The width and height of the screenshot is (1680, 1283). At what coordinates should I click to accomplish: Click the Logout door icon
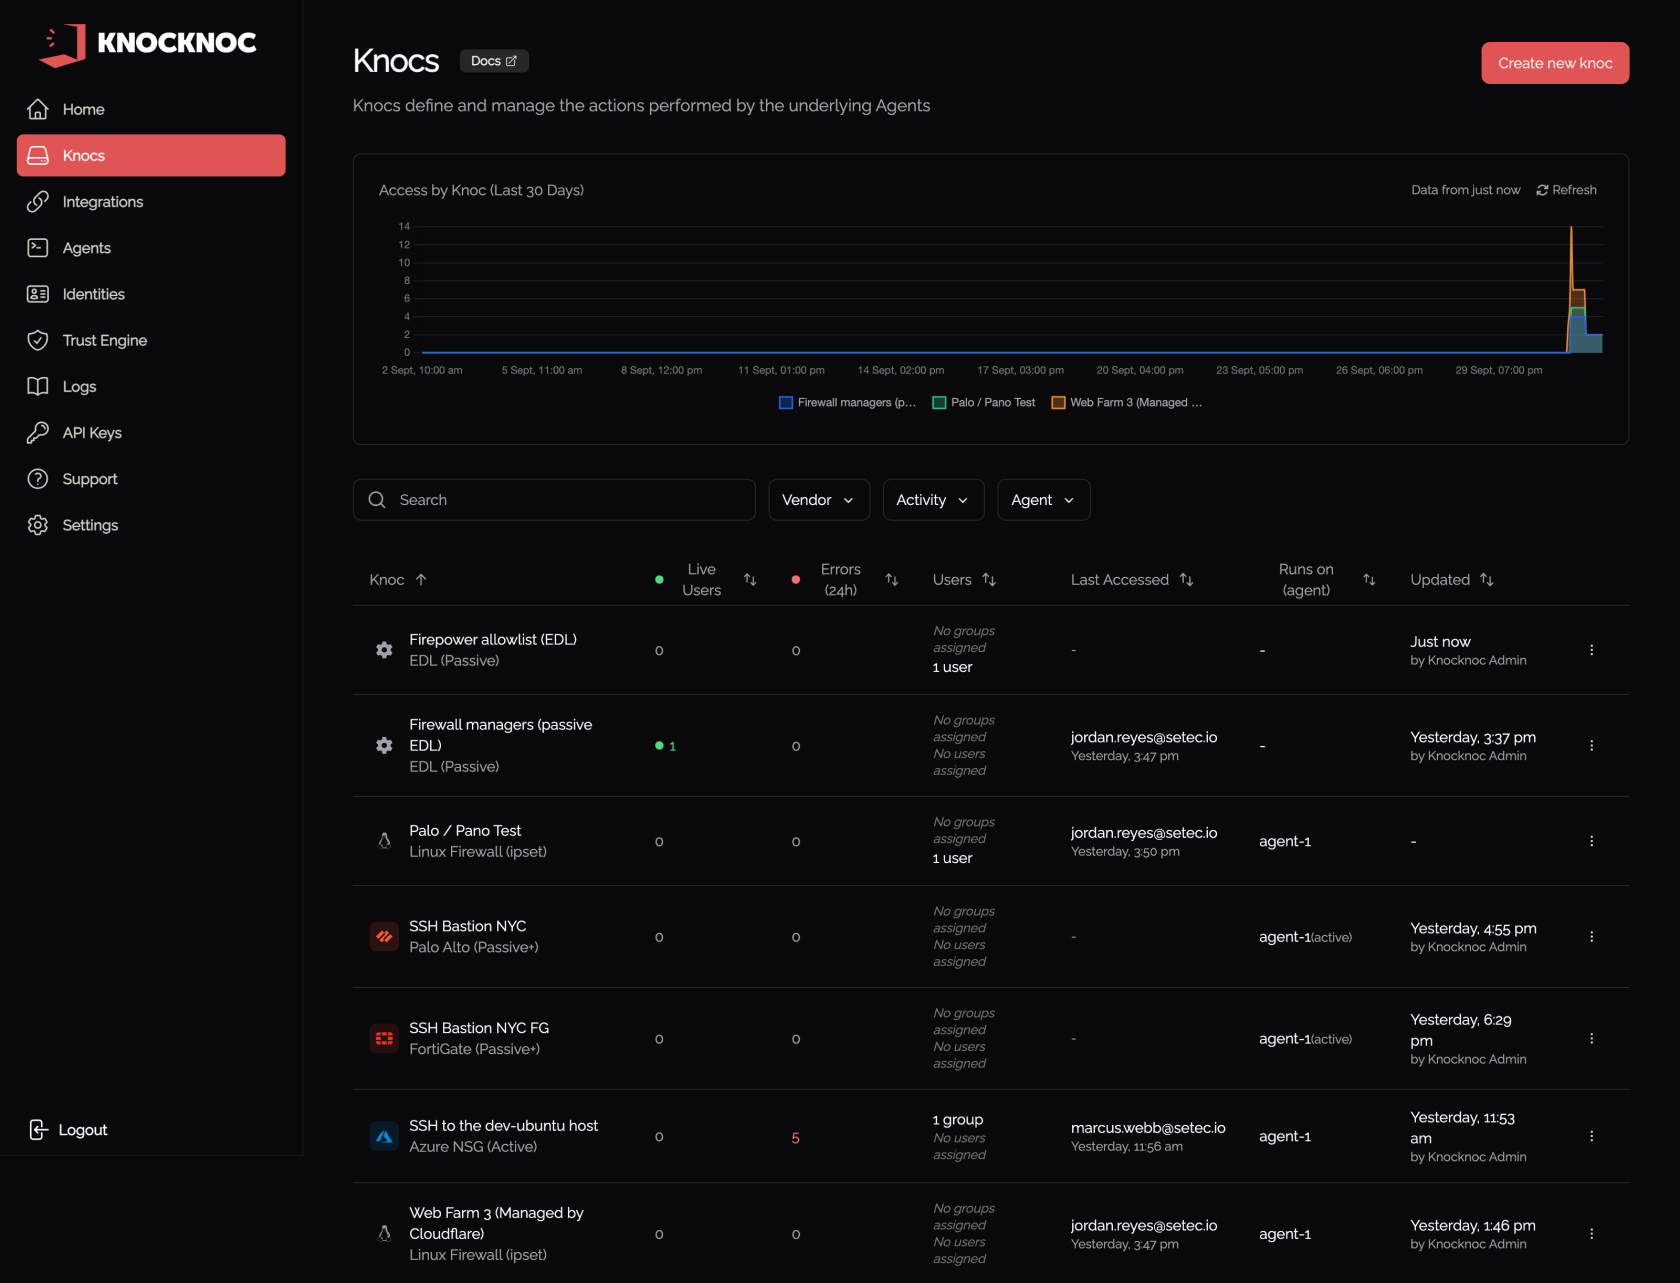pyautogui.click(x=38, y=1130)
